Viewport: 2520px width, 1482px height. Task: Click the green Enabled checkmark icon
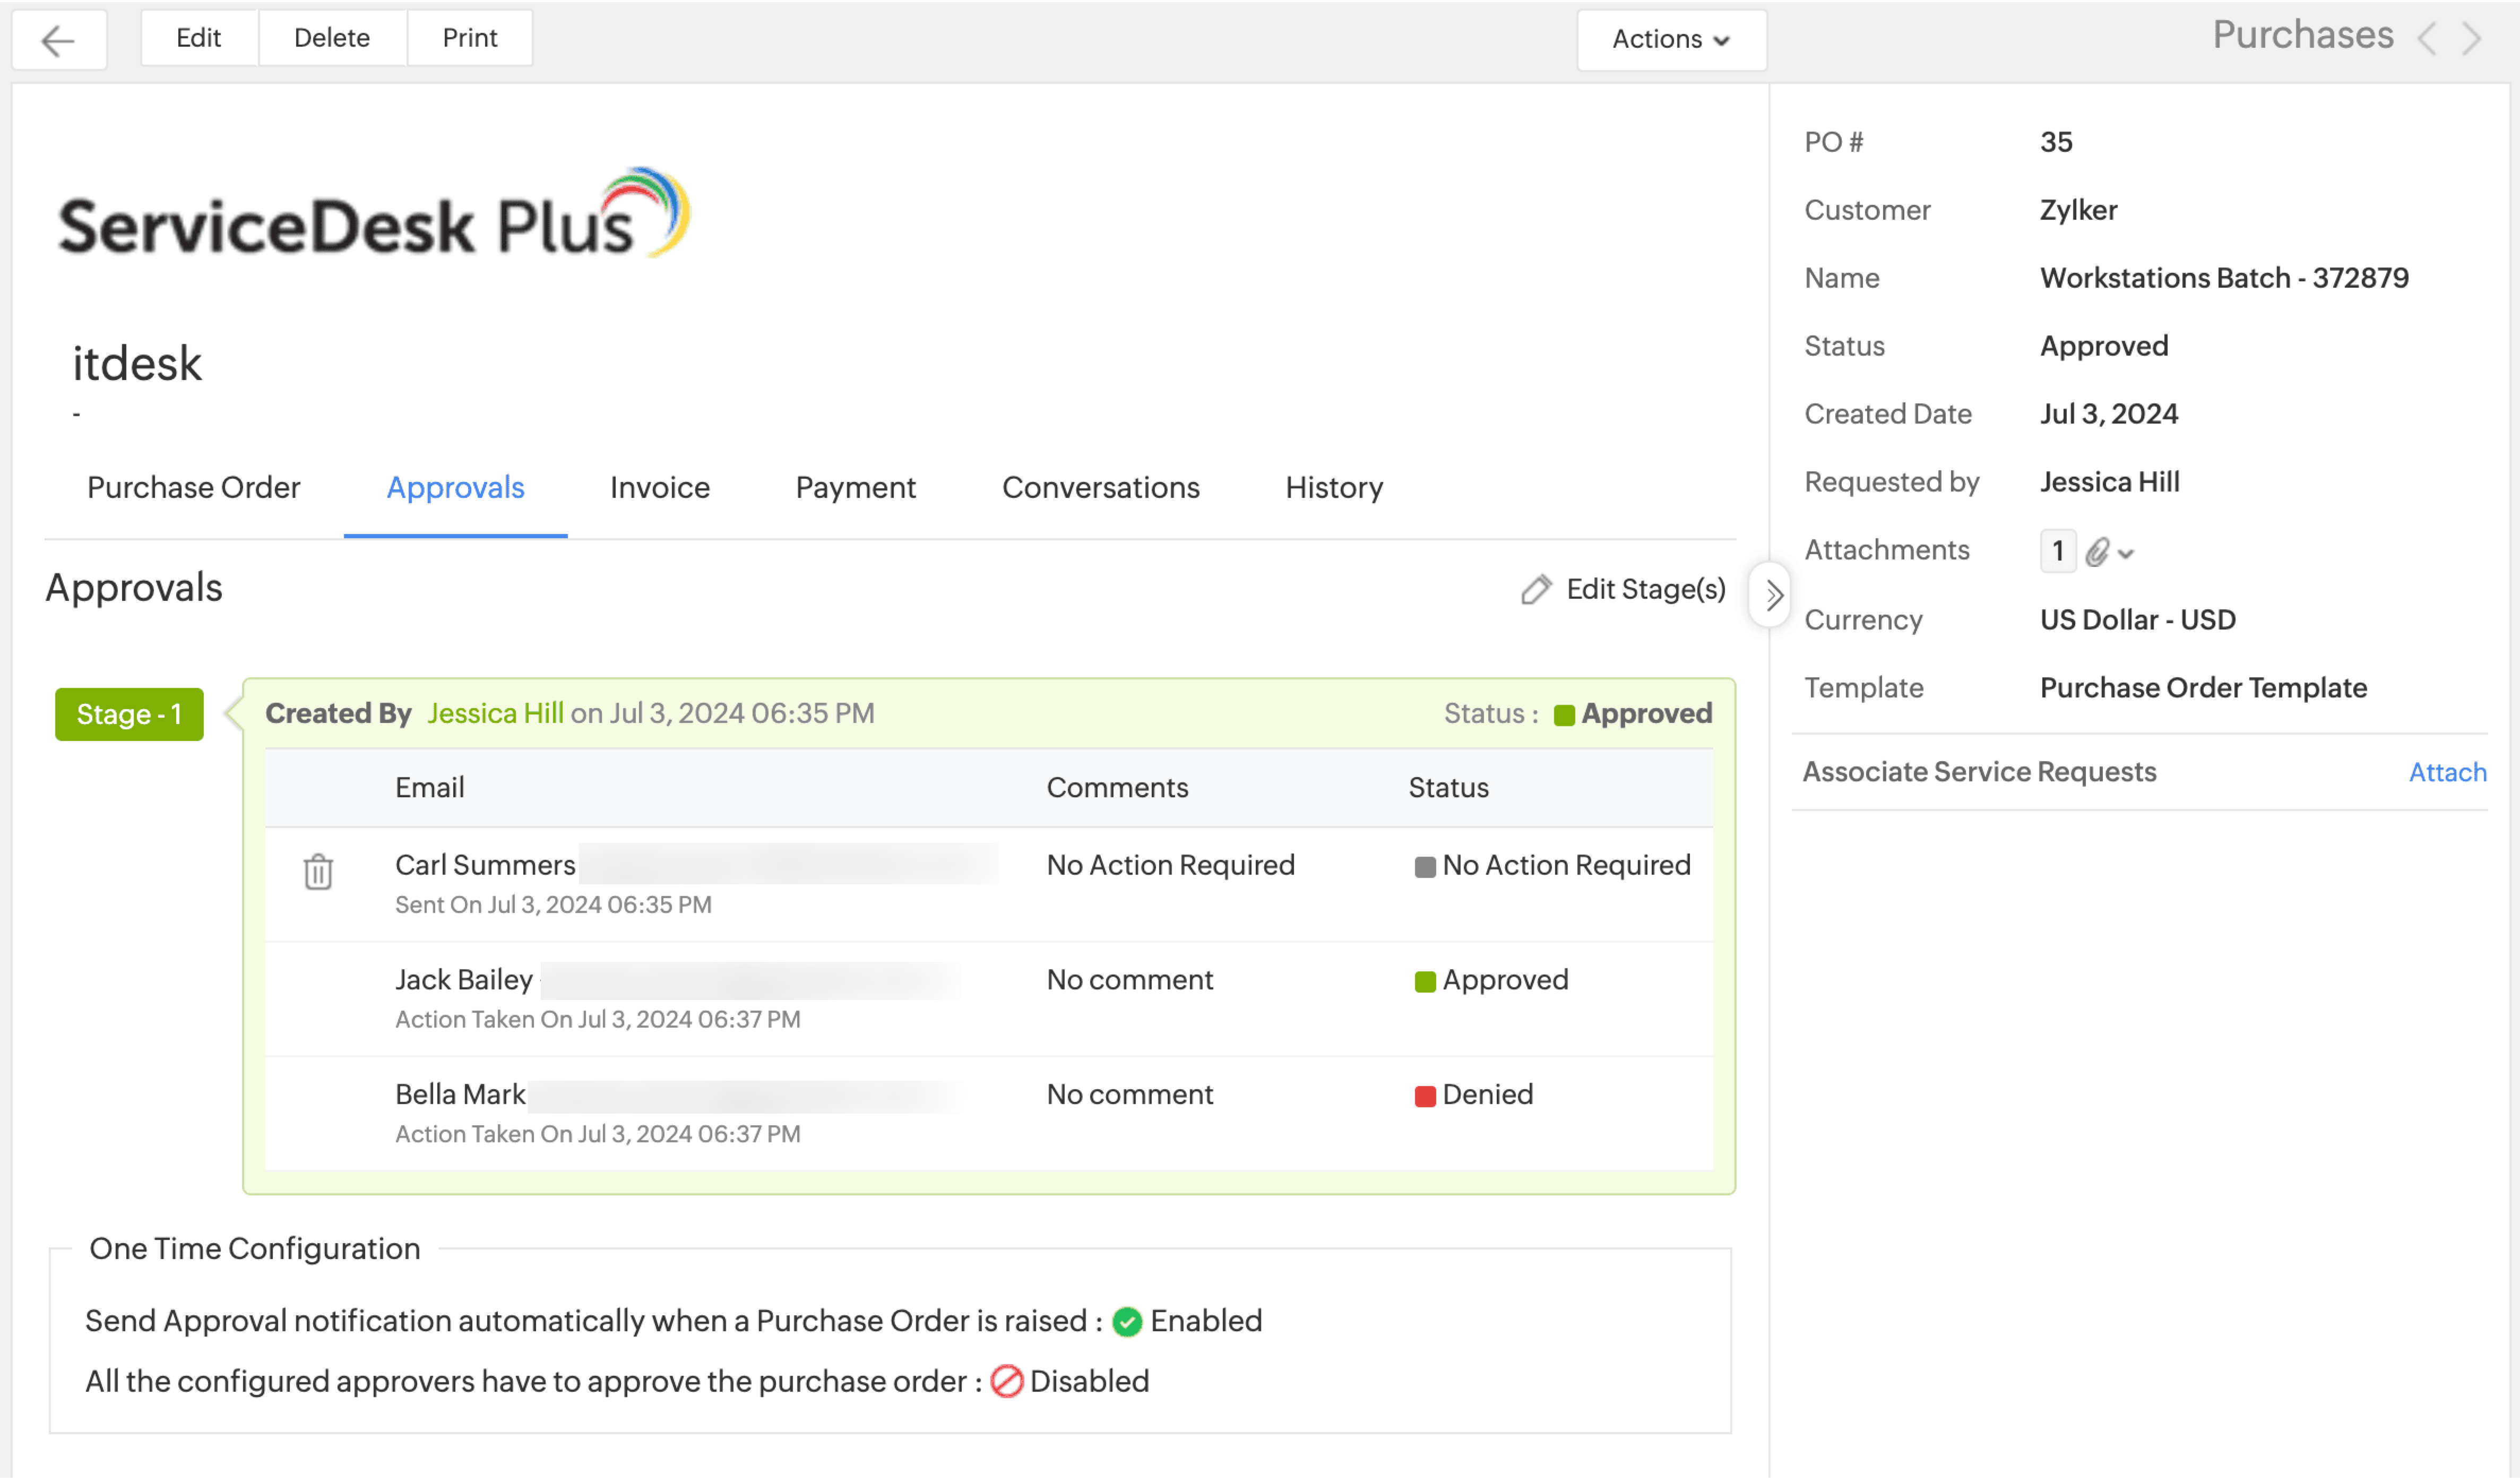[x=1127, y=1322]
